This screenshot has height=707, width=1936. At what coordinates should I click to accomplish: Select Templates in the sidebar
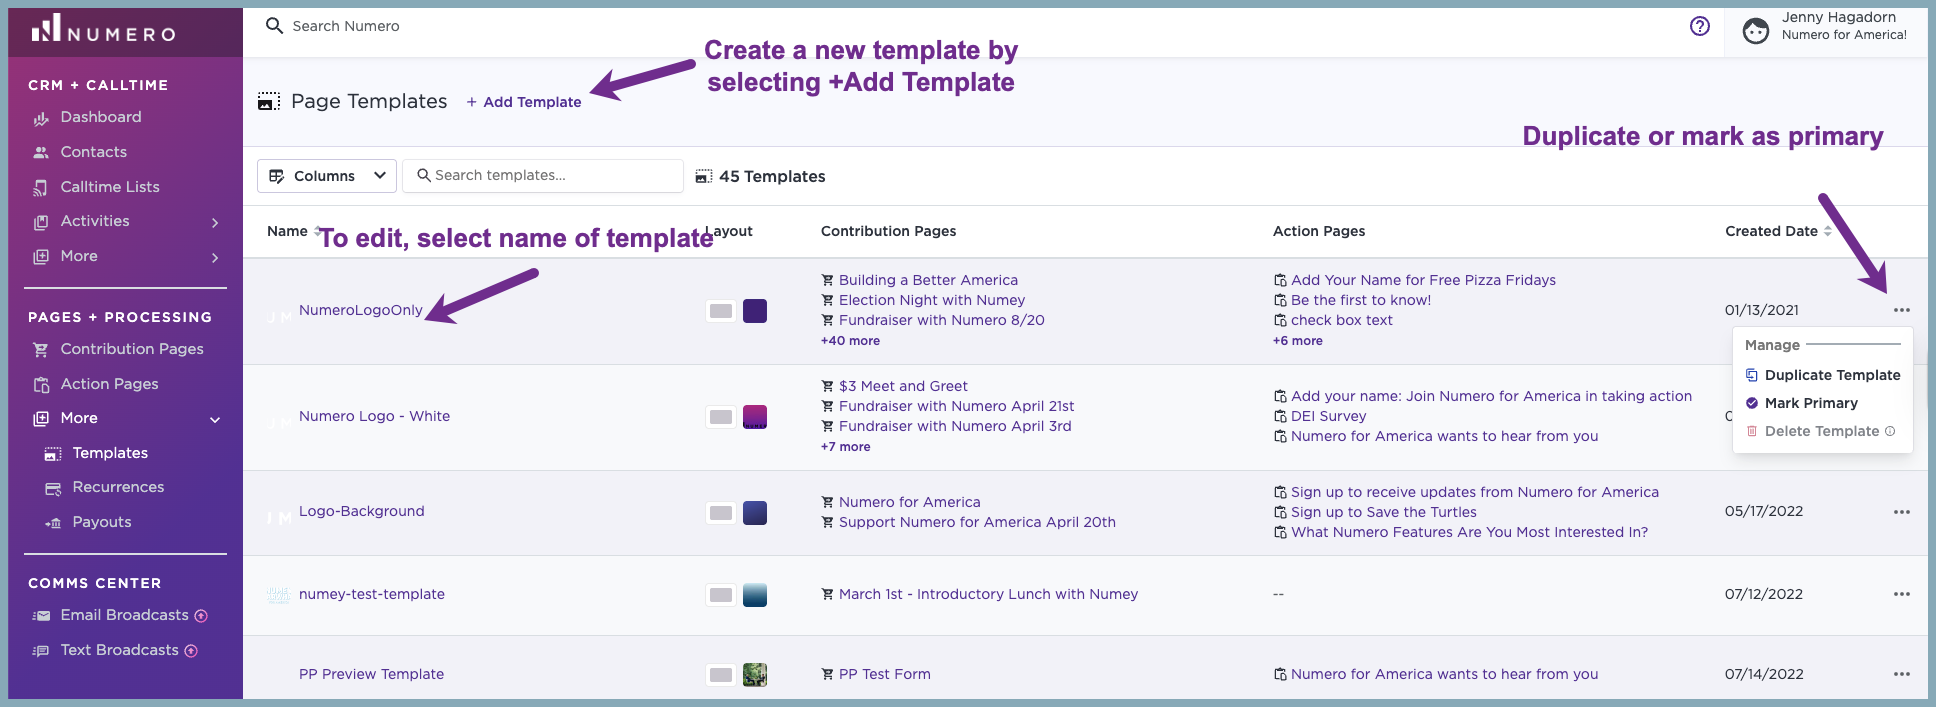[110, 453]
